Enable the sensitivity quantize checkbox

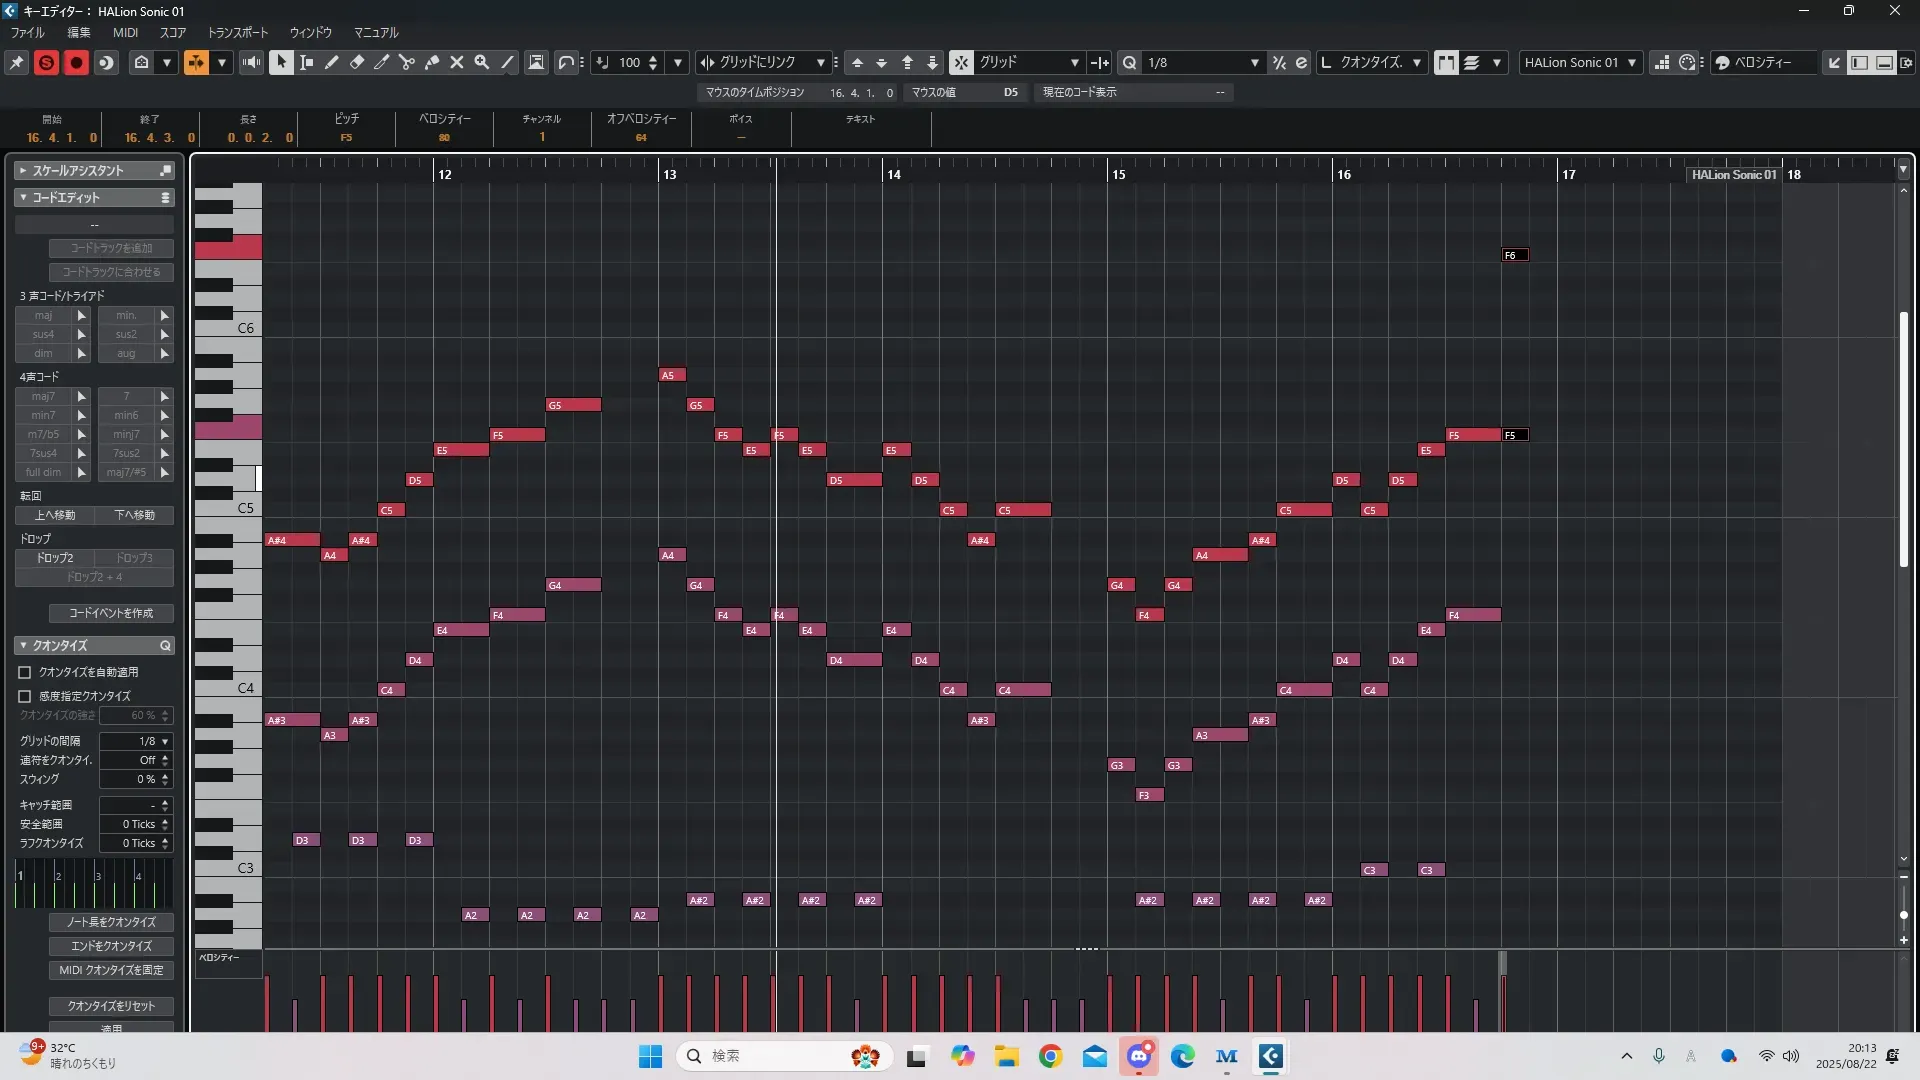[x=25, y=696]
